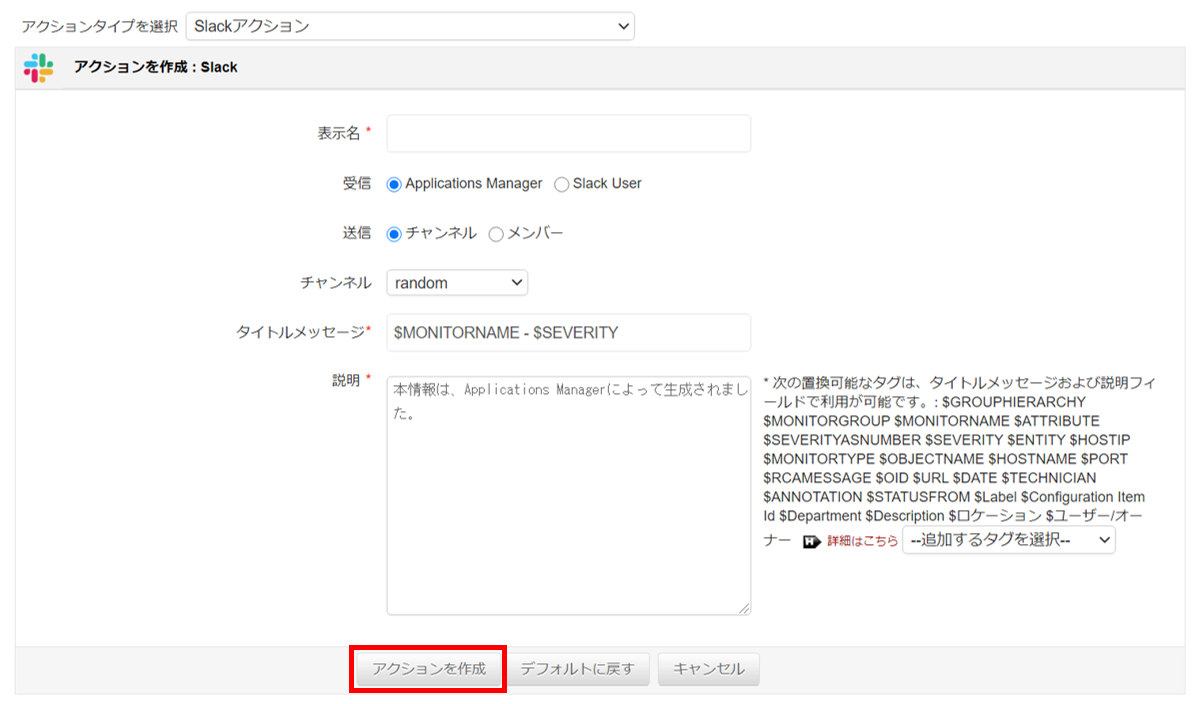The image size is (1195, 704).
Task: Click the アクションを作成 : Slack heading
Action: pos(155,67)
